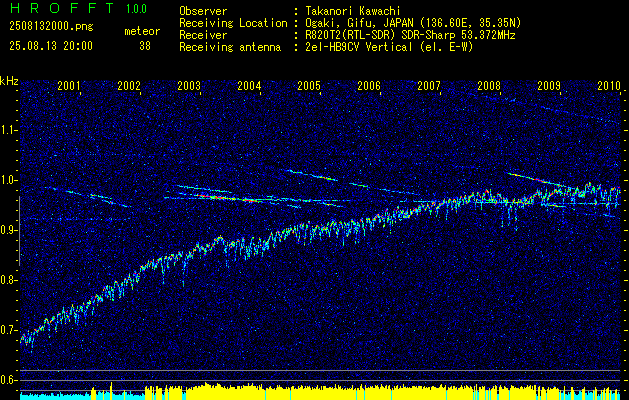
Task: Click the 2006 time axis marker
Action: tap(369, 85)
